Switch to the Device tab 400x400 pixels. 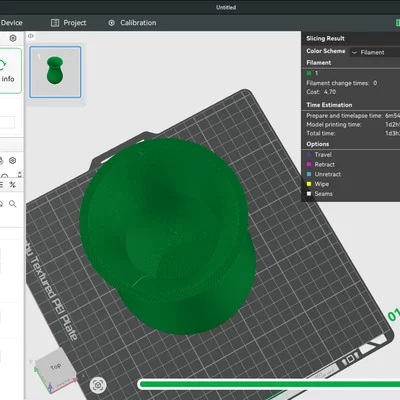pyautogui.click(x=11, y=23)
